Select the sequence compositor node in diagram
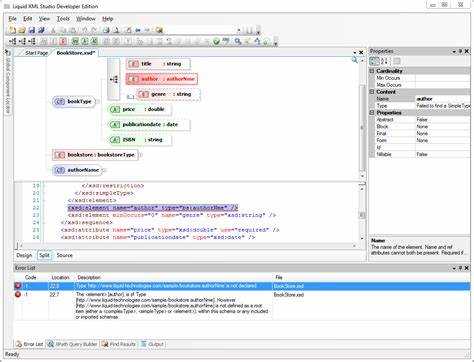The image size is (474, 362). 114,79
